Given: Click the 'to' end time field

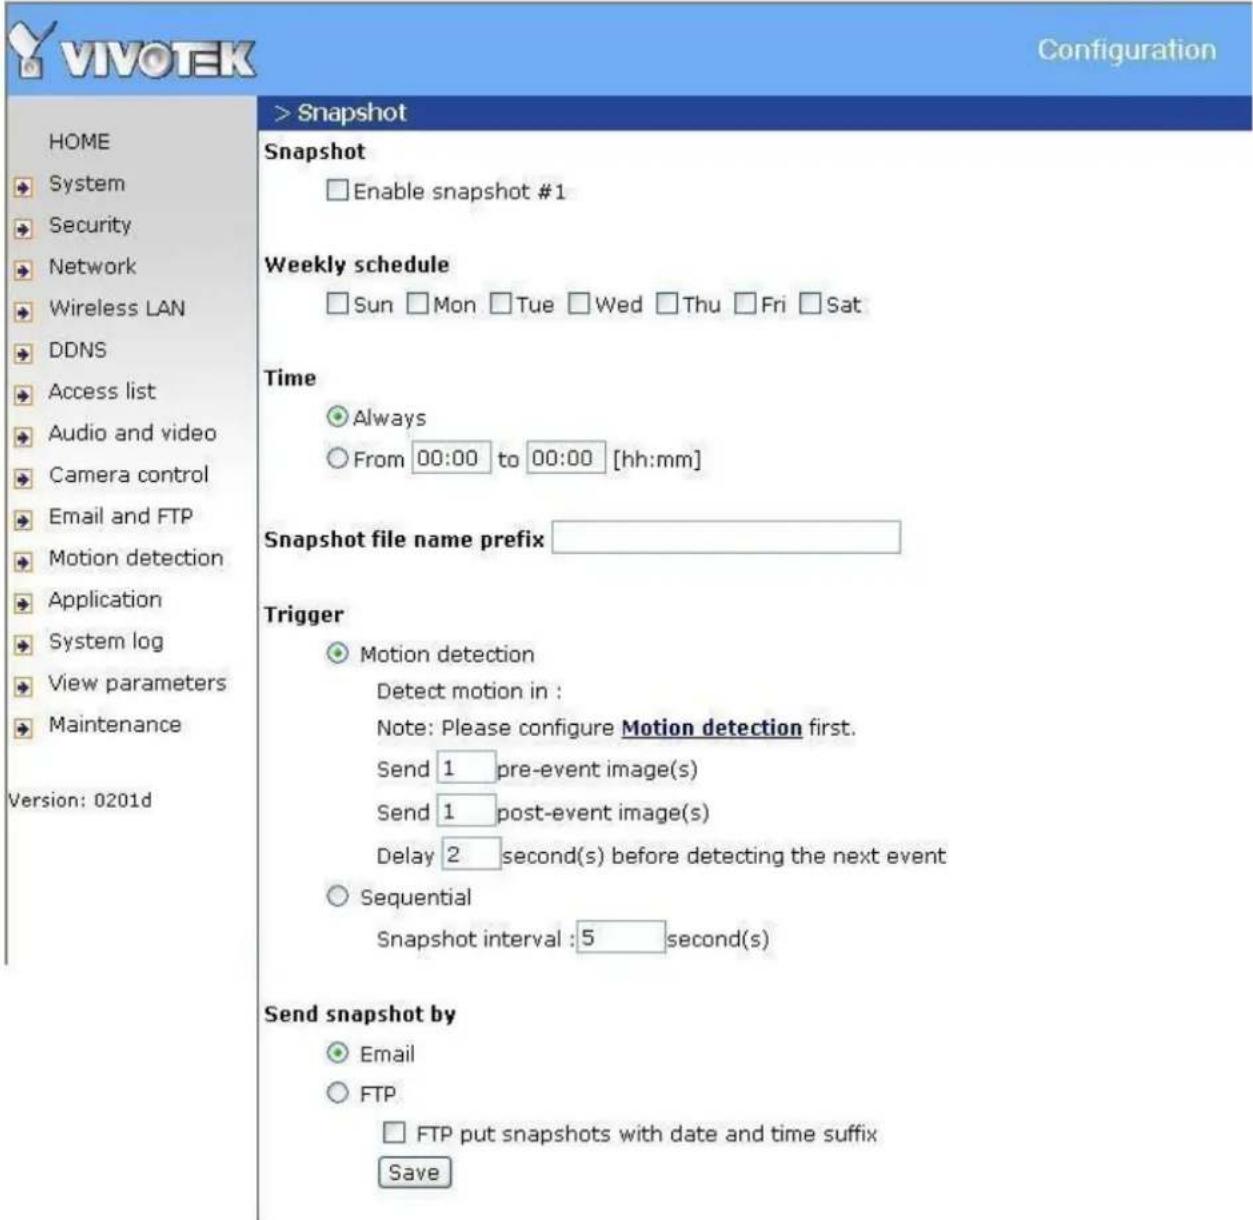Looking at the screenshot, I should click(566, 458).
